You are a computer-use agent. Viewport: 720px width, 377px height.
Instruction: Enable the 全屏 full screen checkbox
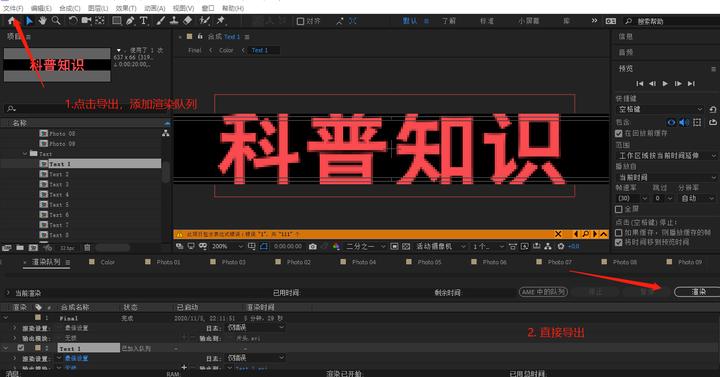[619, 209]
